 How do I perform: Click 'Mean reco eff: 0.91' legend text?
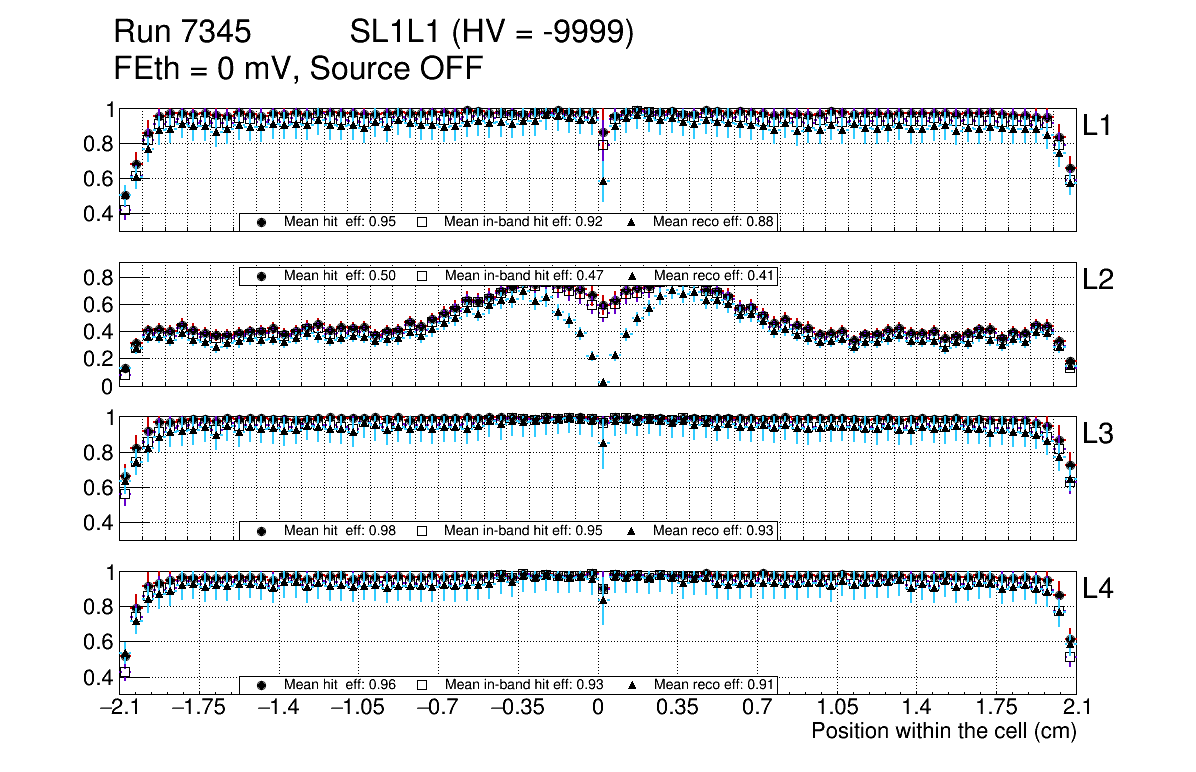pos(713,685)
